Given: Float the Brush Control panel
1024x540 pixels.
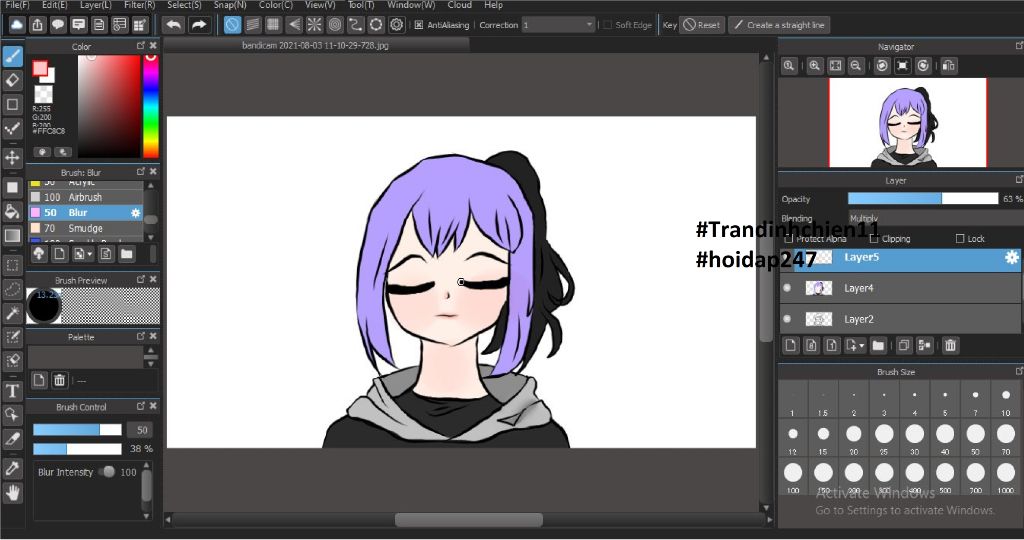Looking at the screenshot, I should click(x=140, y=406).
